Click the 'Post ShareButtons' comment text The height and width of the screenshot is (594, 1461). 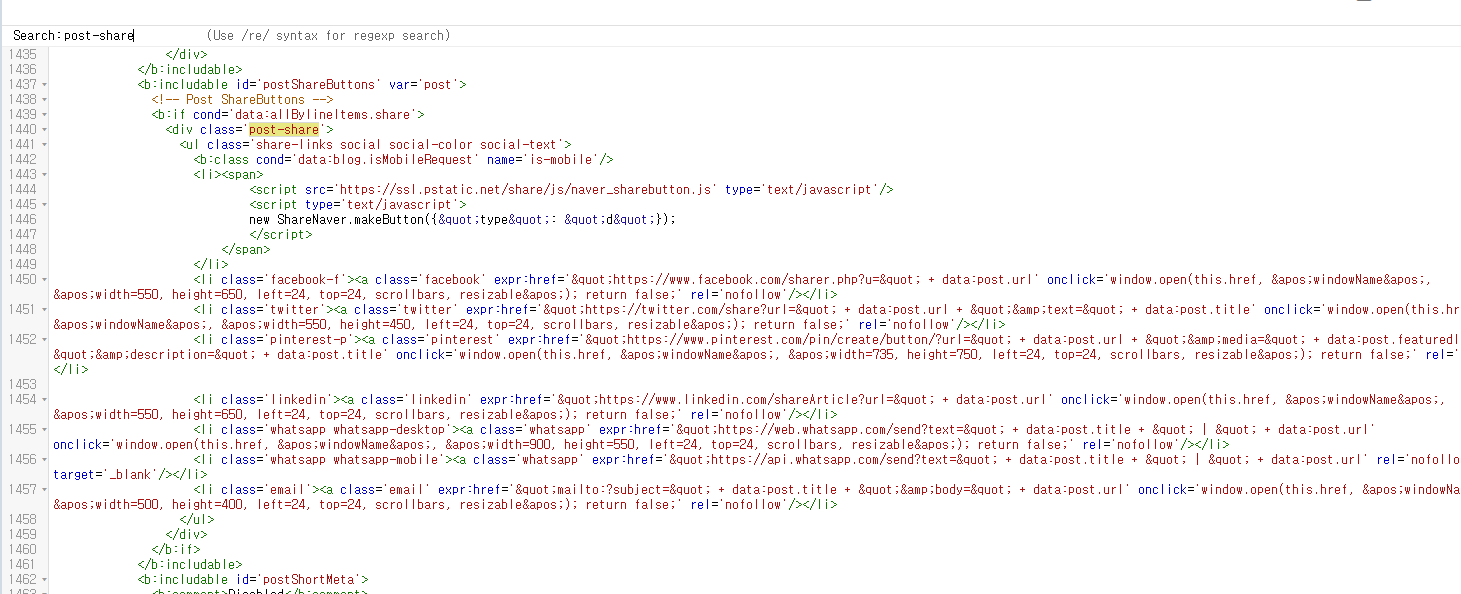point(242,99)
